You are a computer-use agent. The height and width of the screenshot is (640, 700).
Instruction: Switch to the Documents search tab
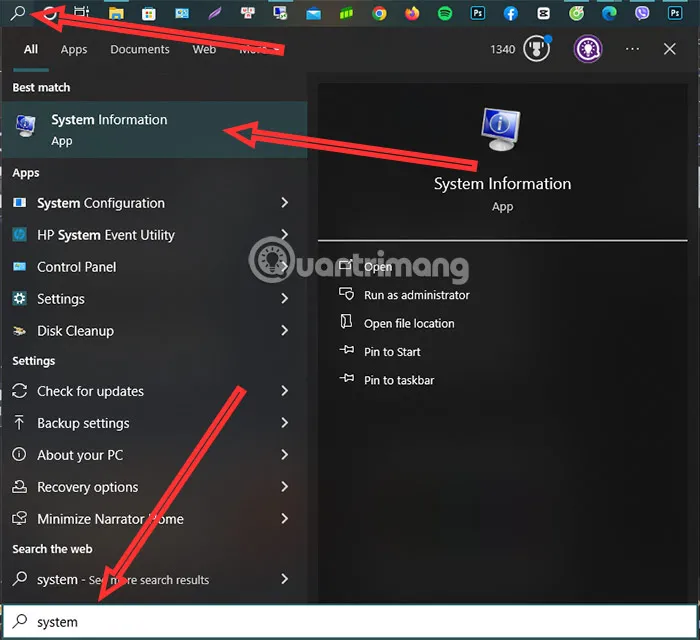[x=140, y=49]
